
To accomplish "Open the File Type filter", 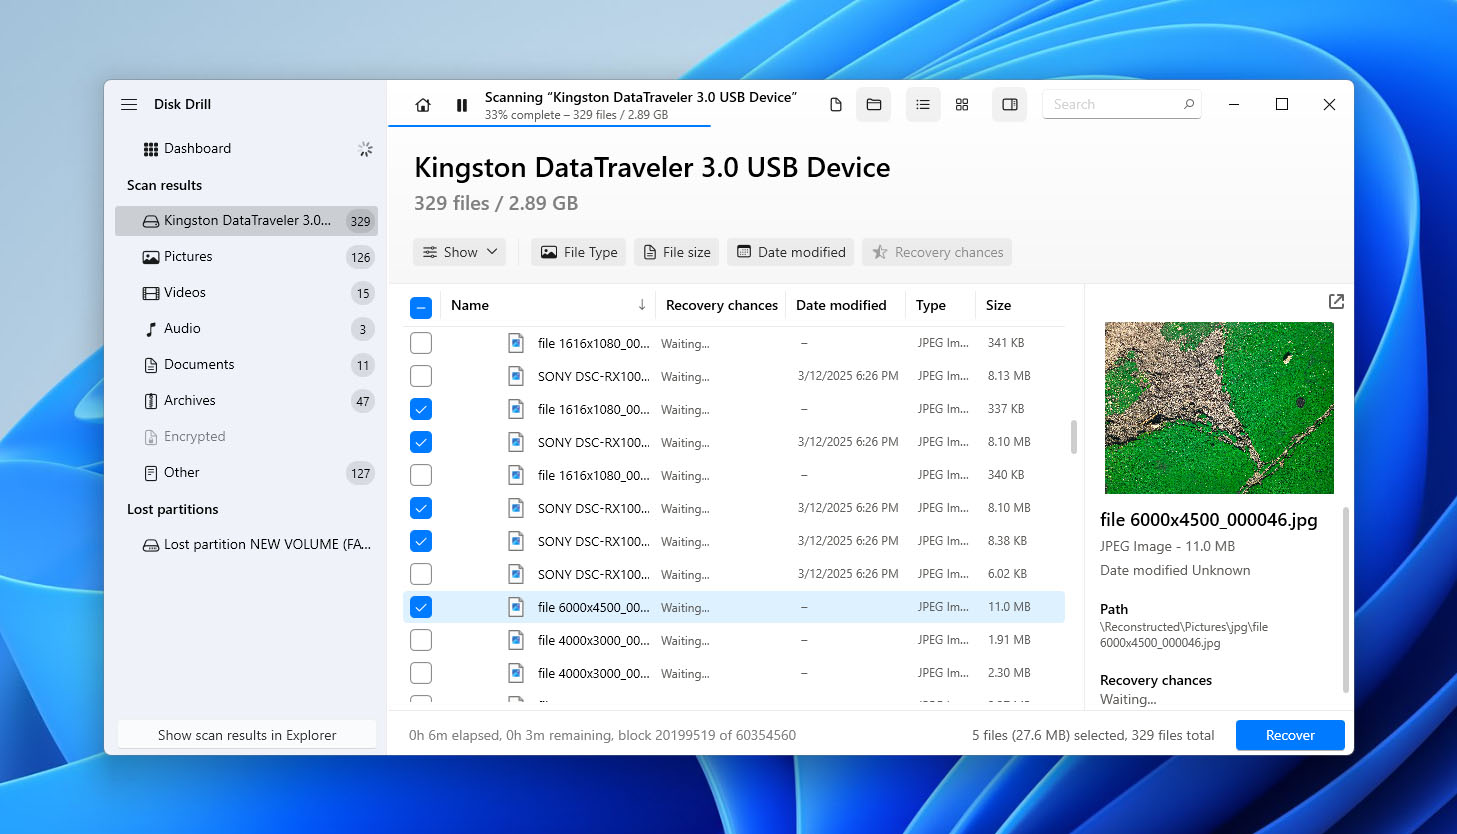I will [x=579, y=252].
